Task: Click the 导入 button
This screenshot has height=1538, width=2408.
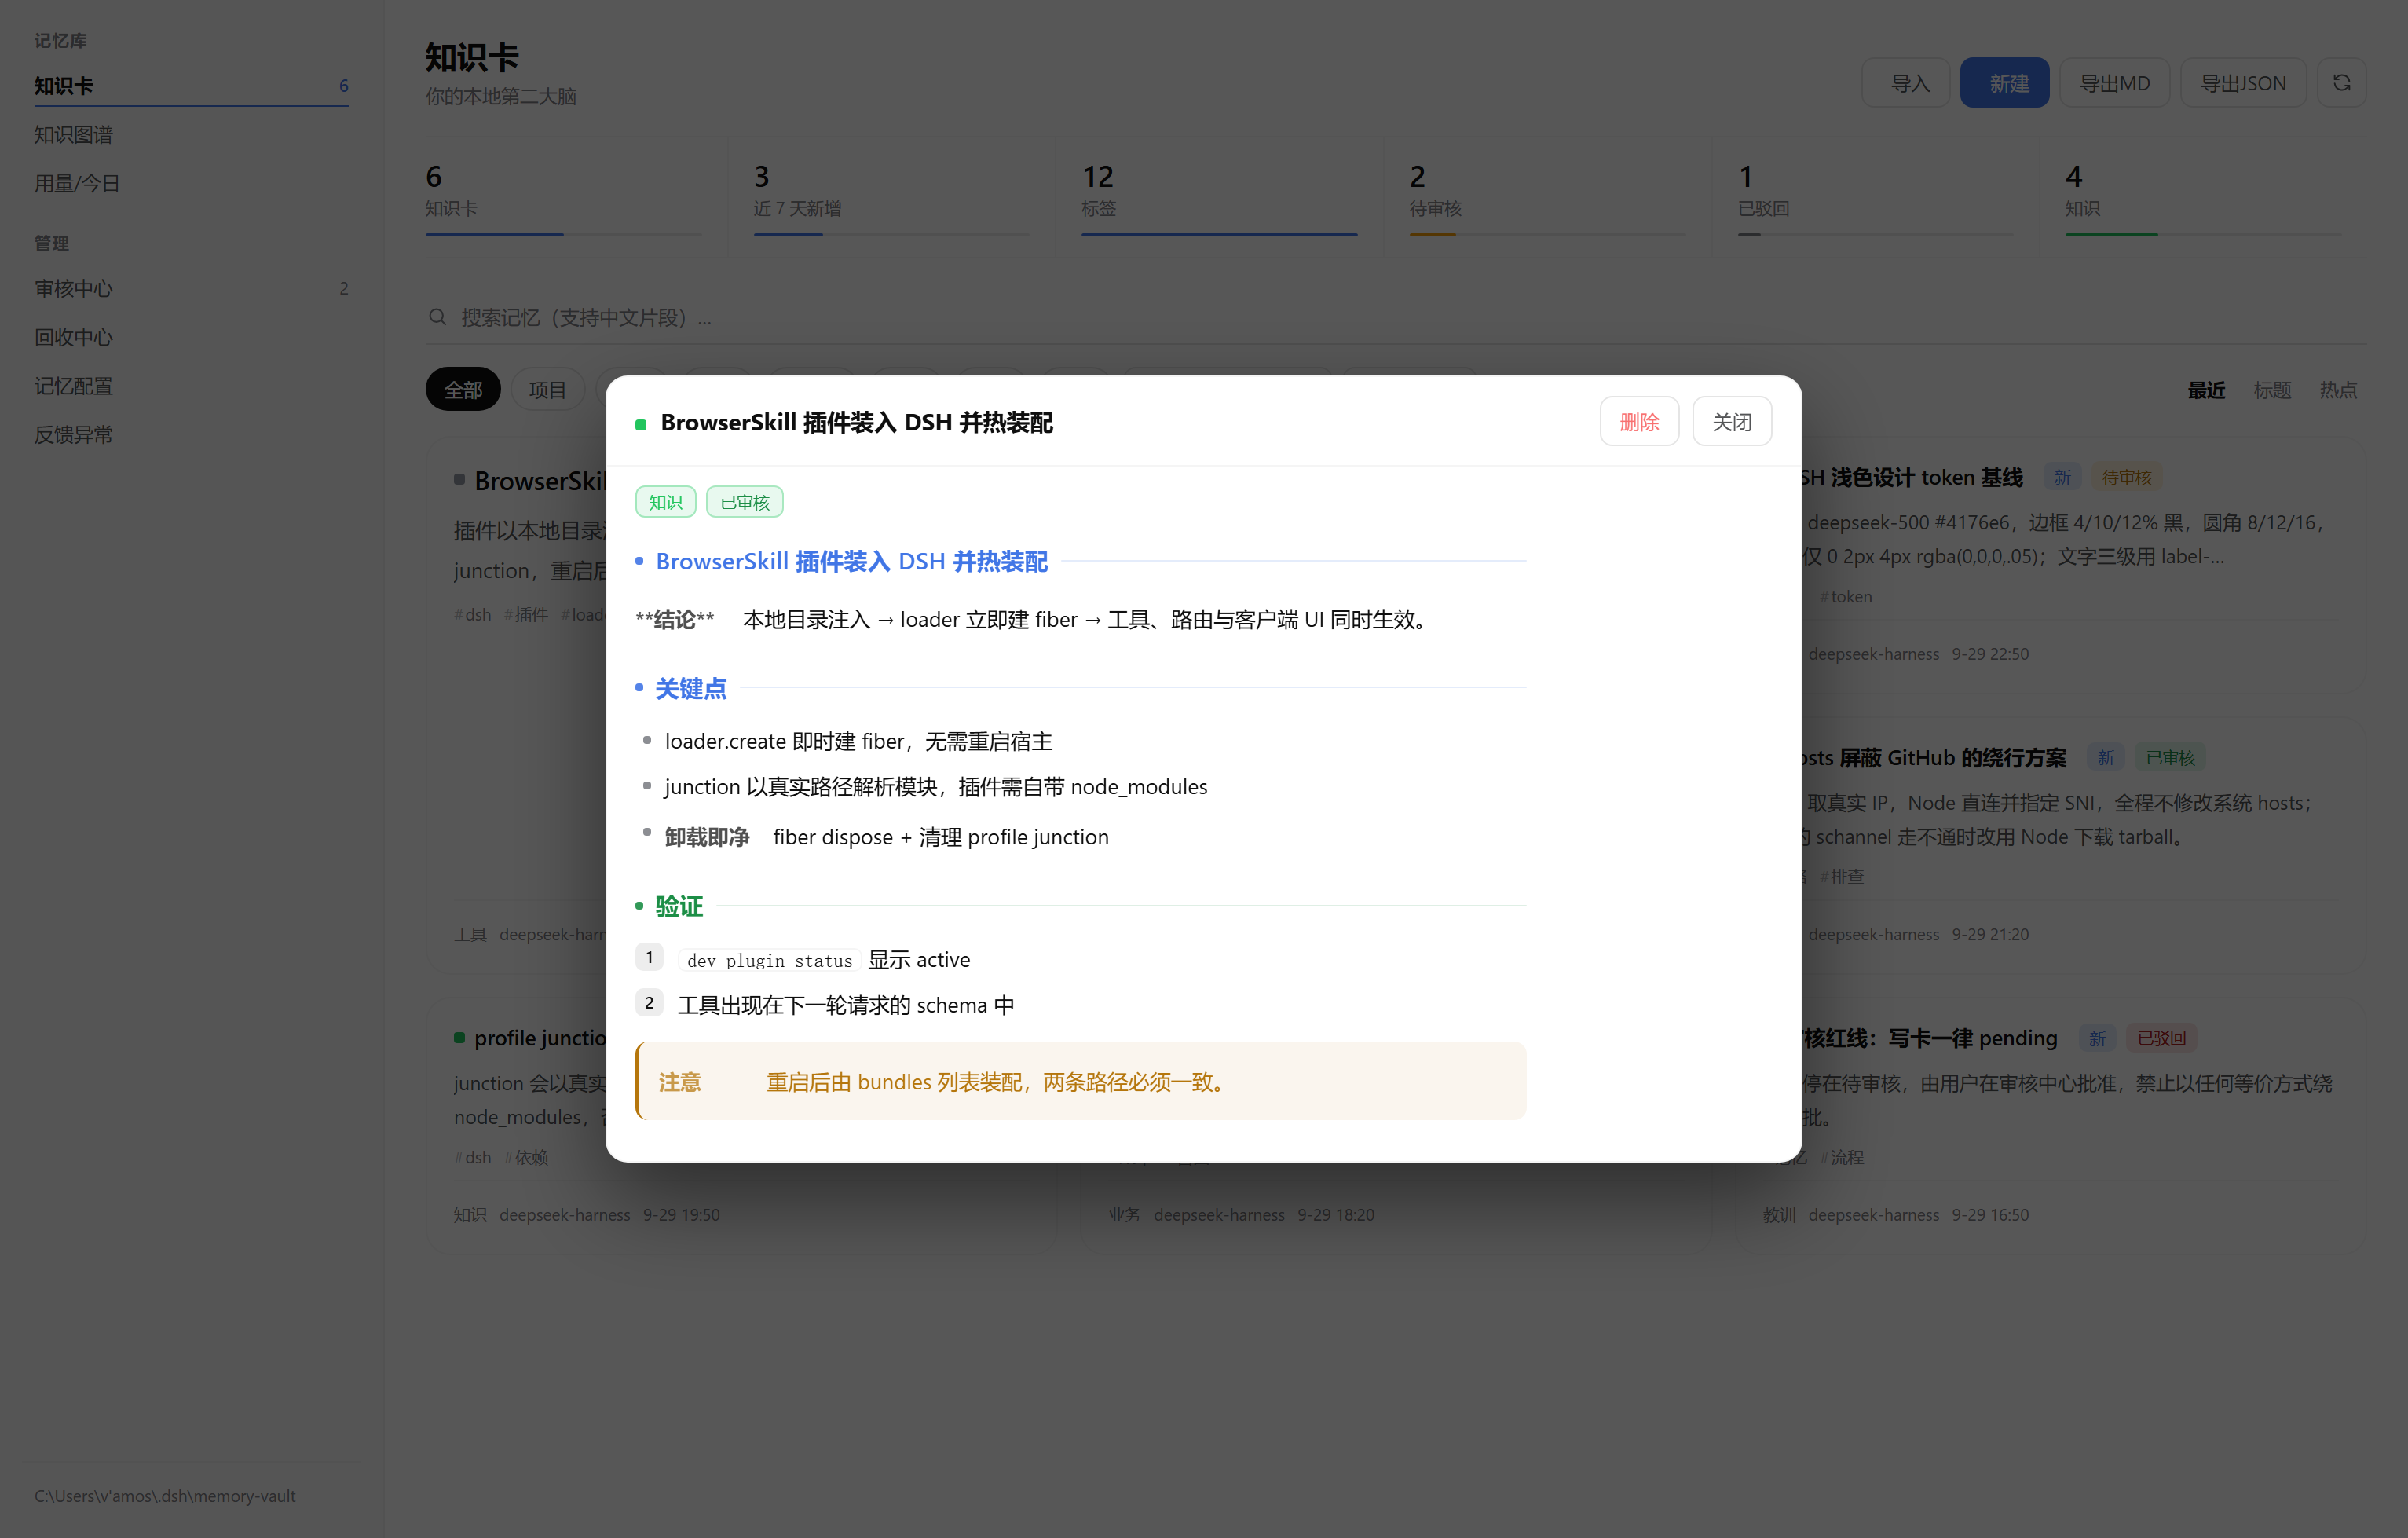Action: pos(1905,83)
